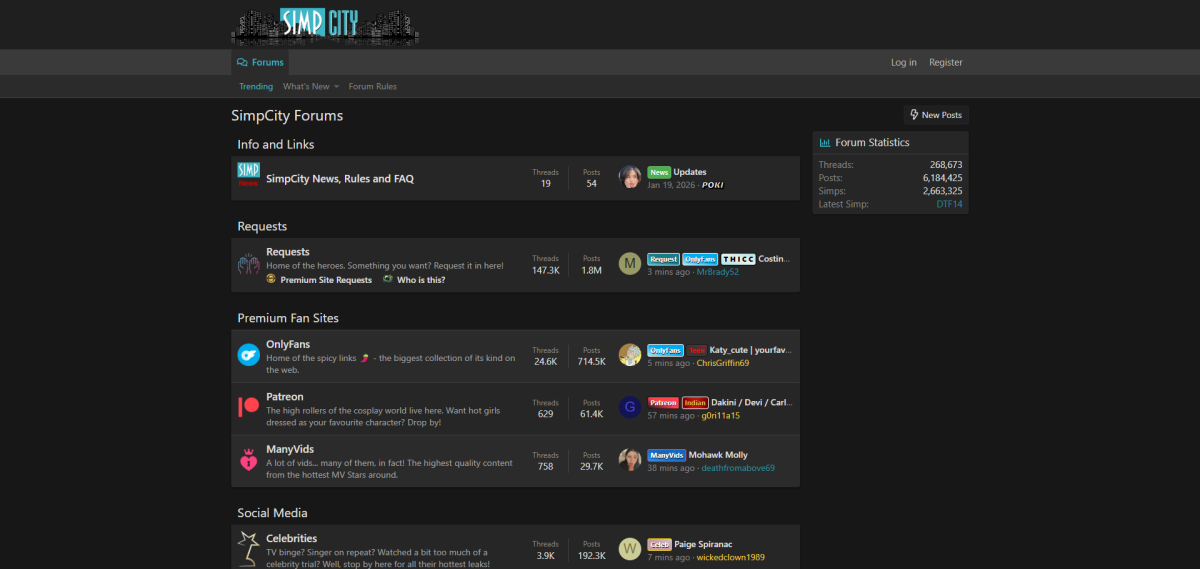Open the Trending navigation item
The width and height of the screenshot is (1200, 569).
tap(256, 87)
